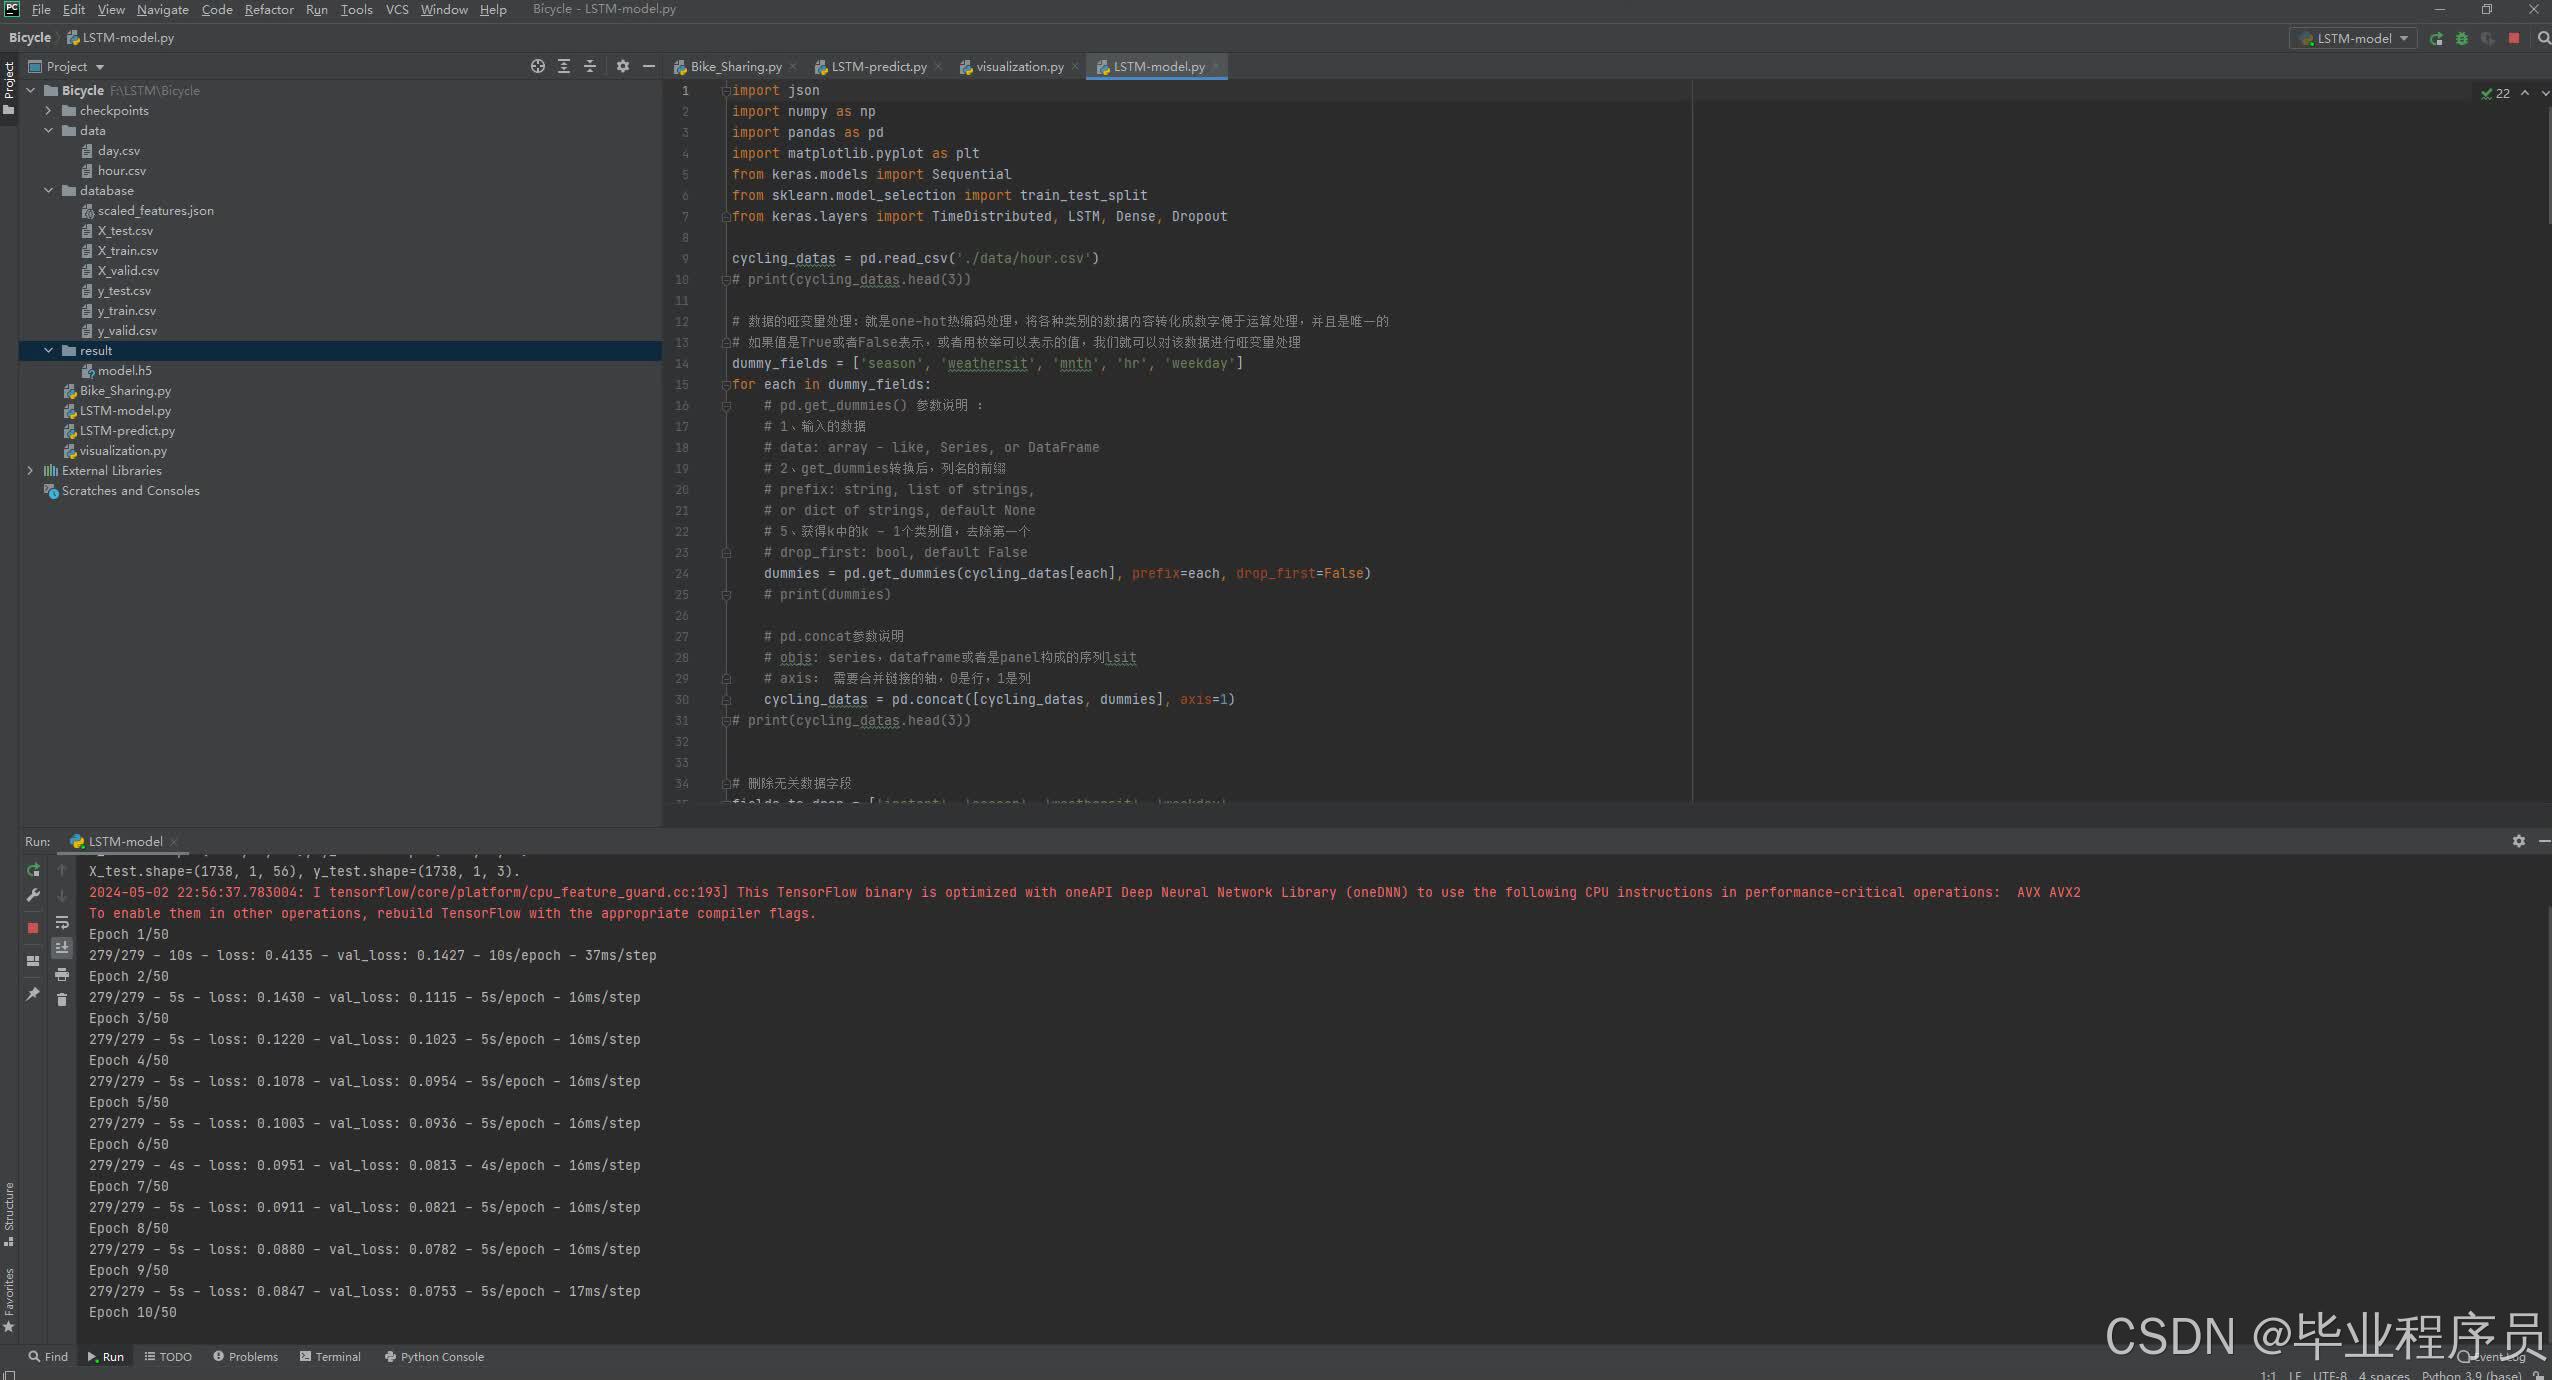Collapse the database folder
Image resolution: width=2552 pixels, height=1380 pixels.
(x=48, y=191)
